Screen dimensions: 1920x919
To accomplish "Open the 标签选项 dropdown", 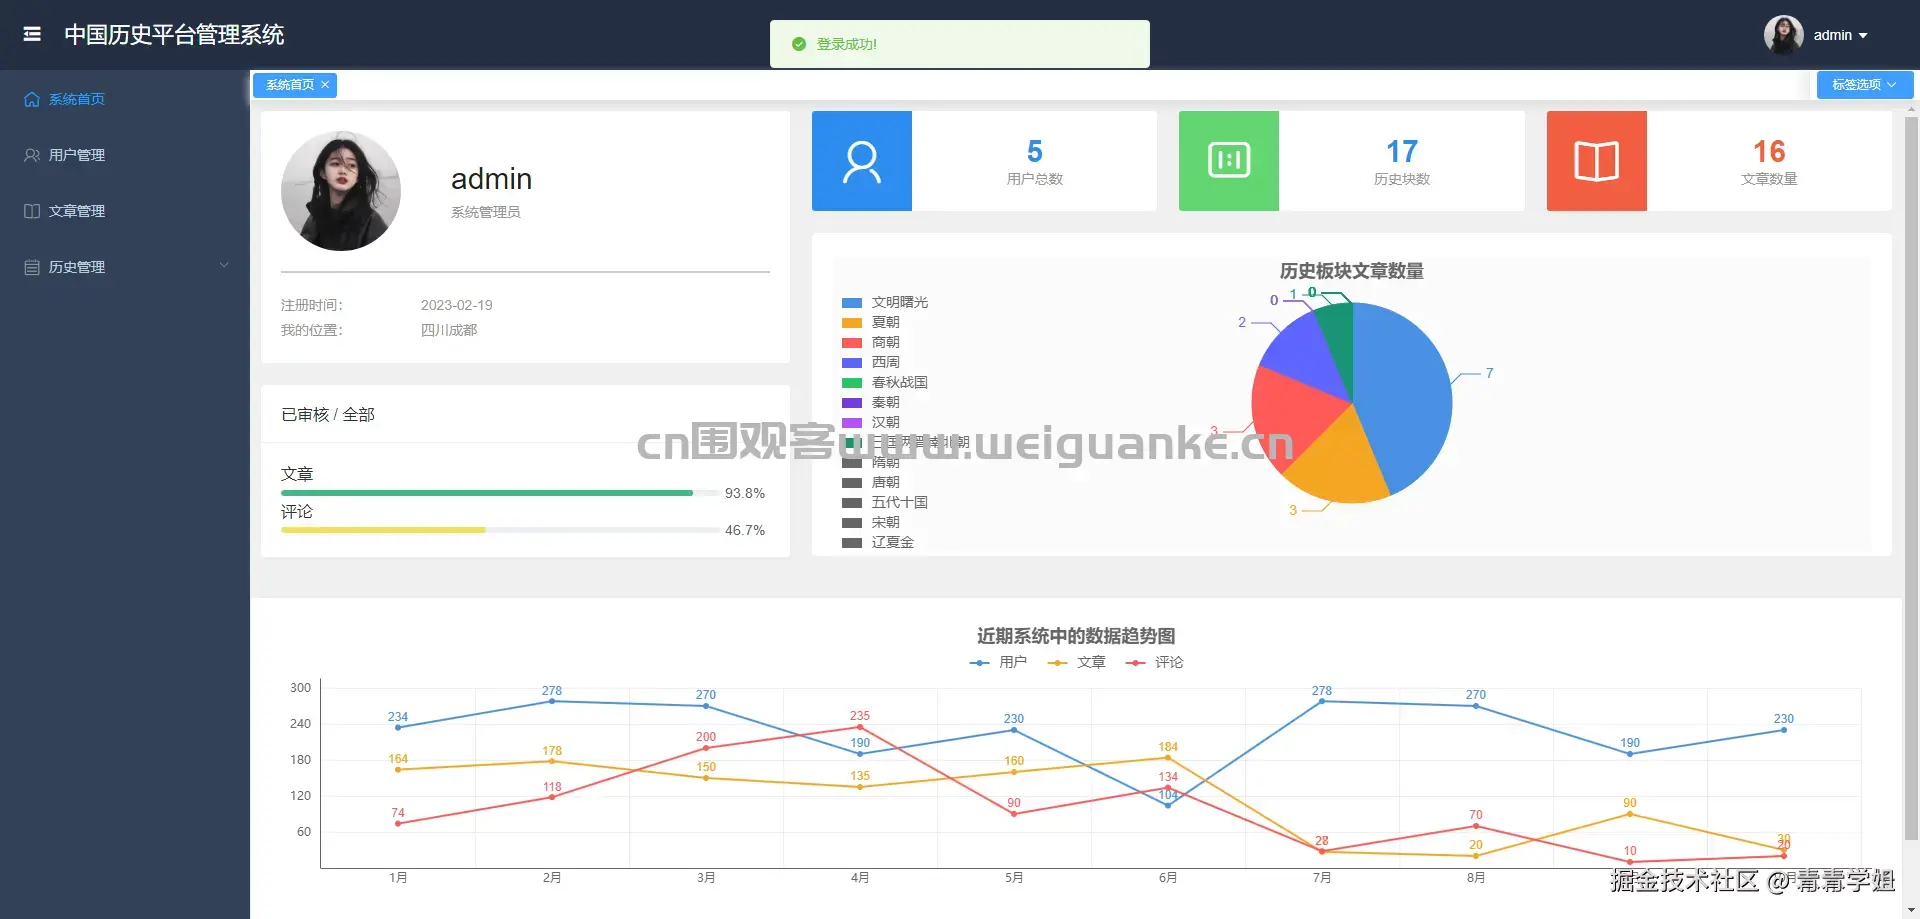I will pos(1865,85).
